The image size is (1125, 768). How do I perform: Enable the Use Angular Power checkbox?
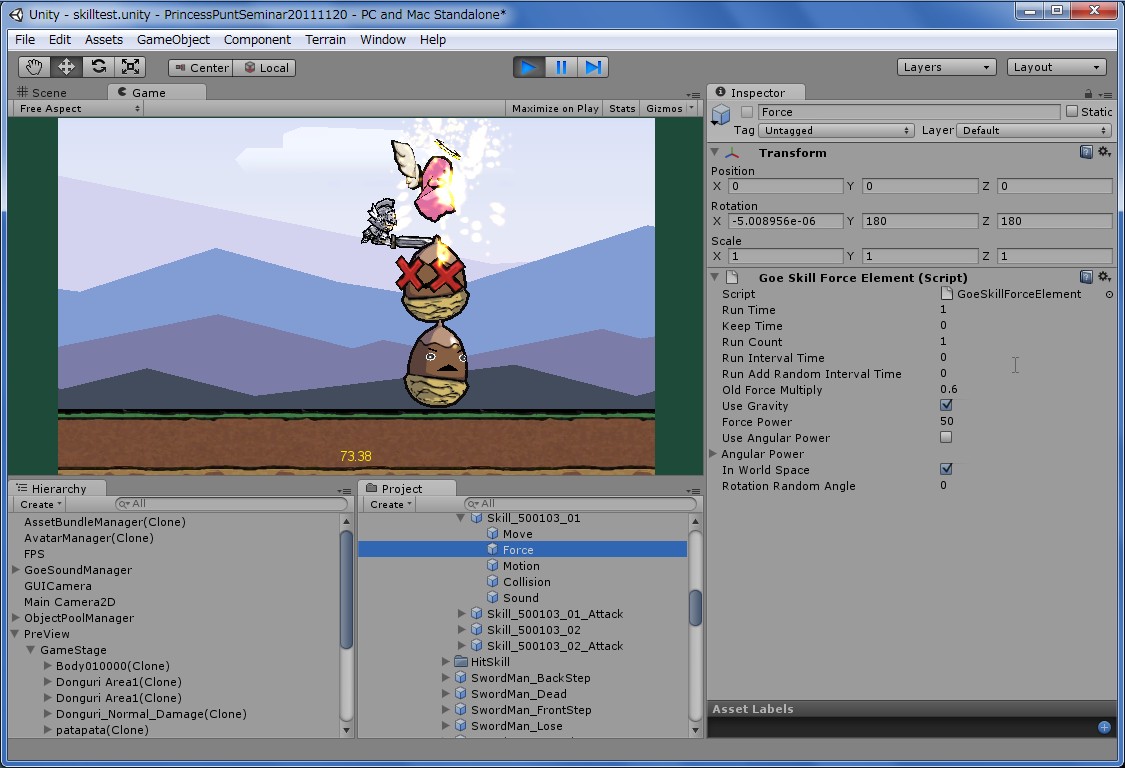(946, 437)
